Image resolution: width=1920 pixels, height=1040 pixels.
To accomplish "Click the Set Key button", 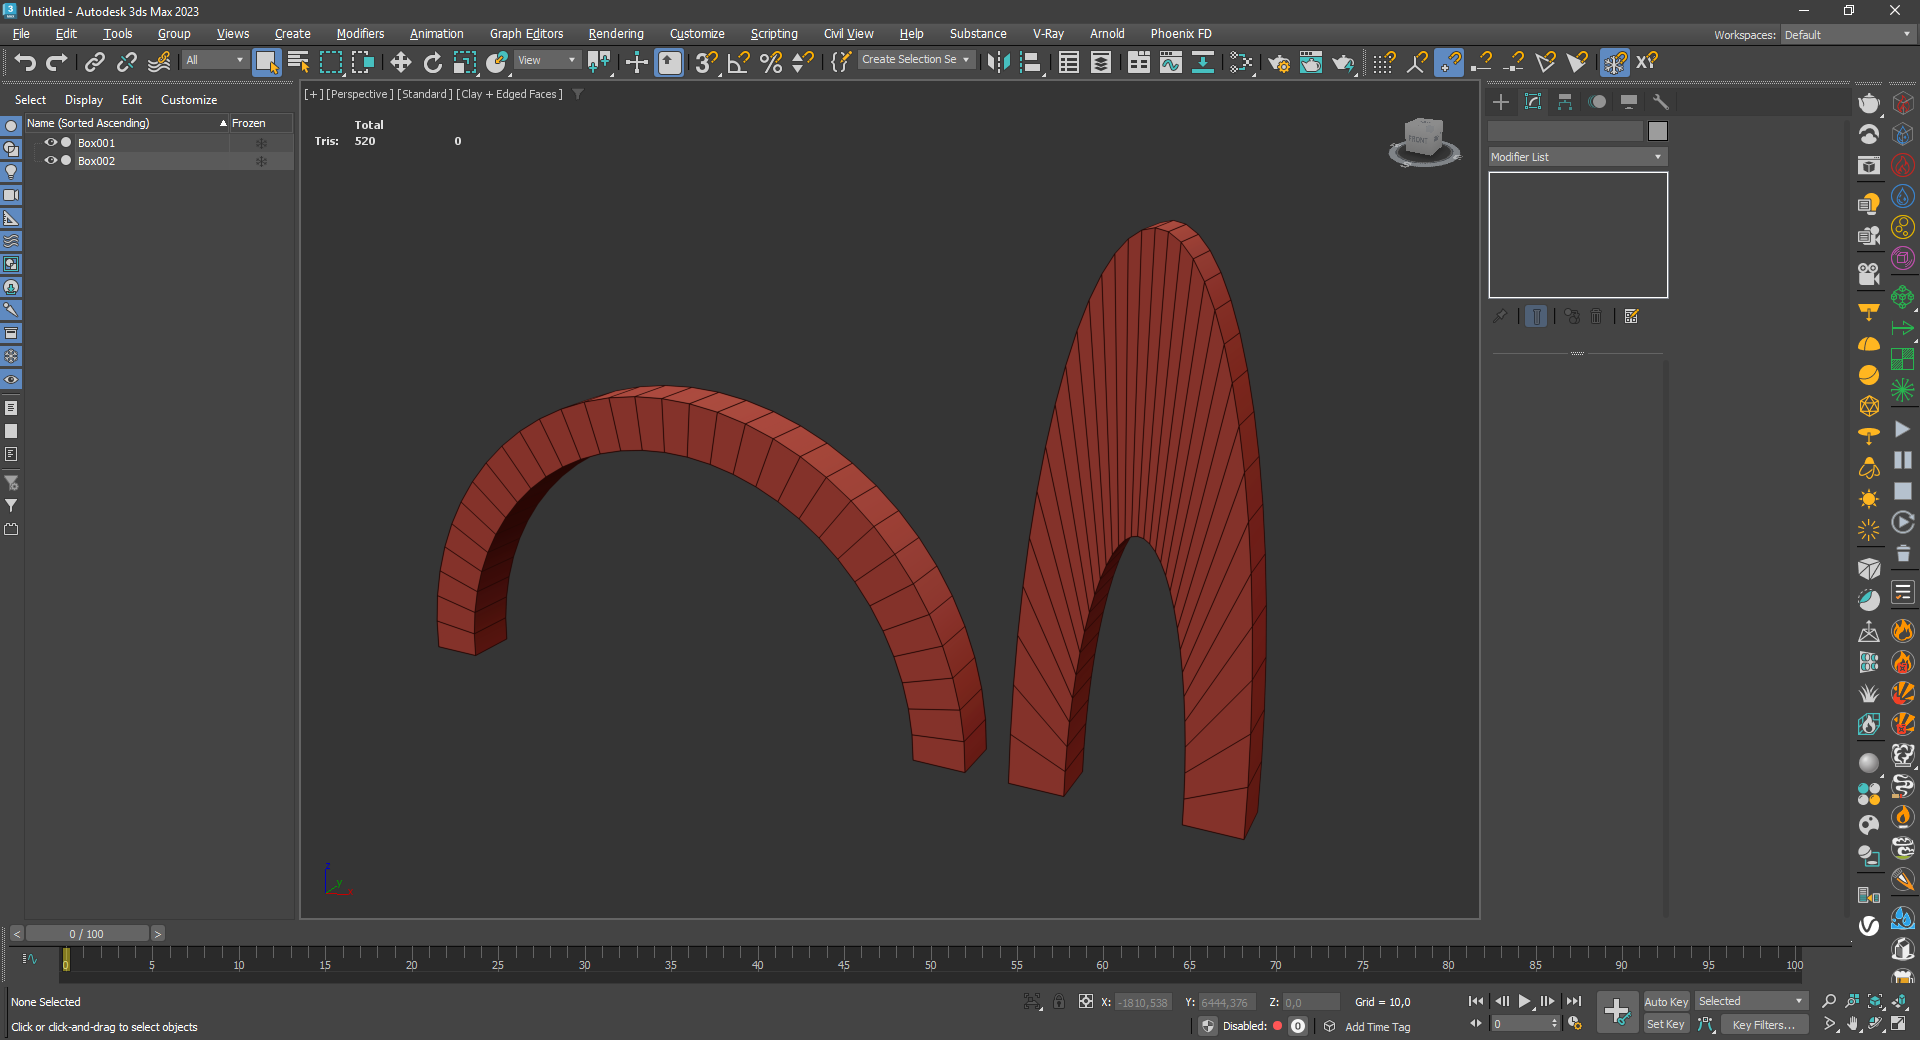I will click(x=1665, y=1024).
